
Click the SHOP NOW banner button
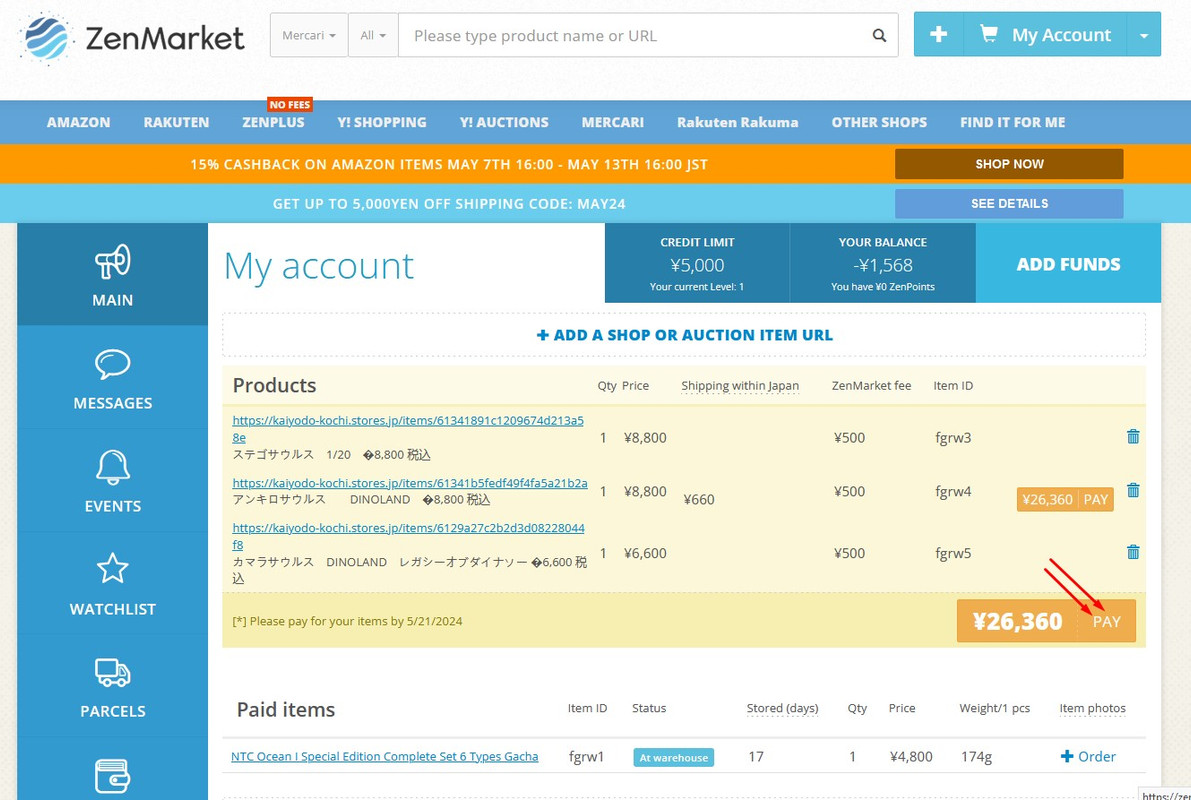point(1009,164)
